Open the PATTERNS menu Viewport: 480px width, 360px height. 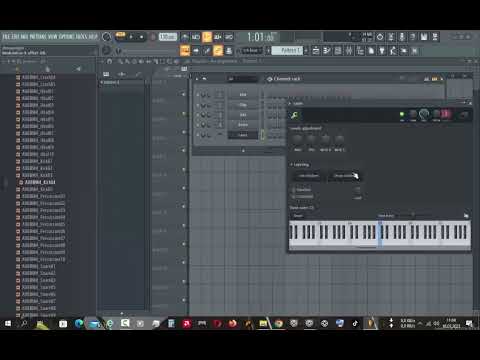click(38, 37)
